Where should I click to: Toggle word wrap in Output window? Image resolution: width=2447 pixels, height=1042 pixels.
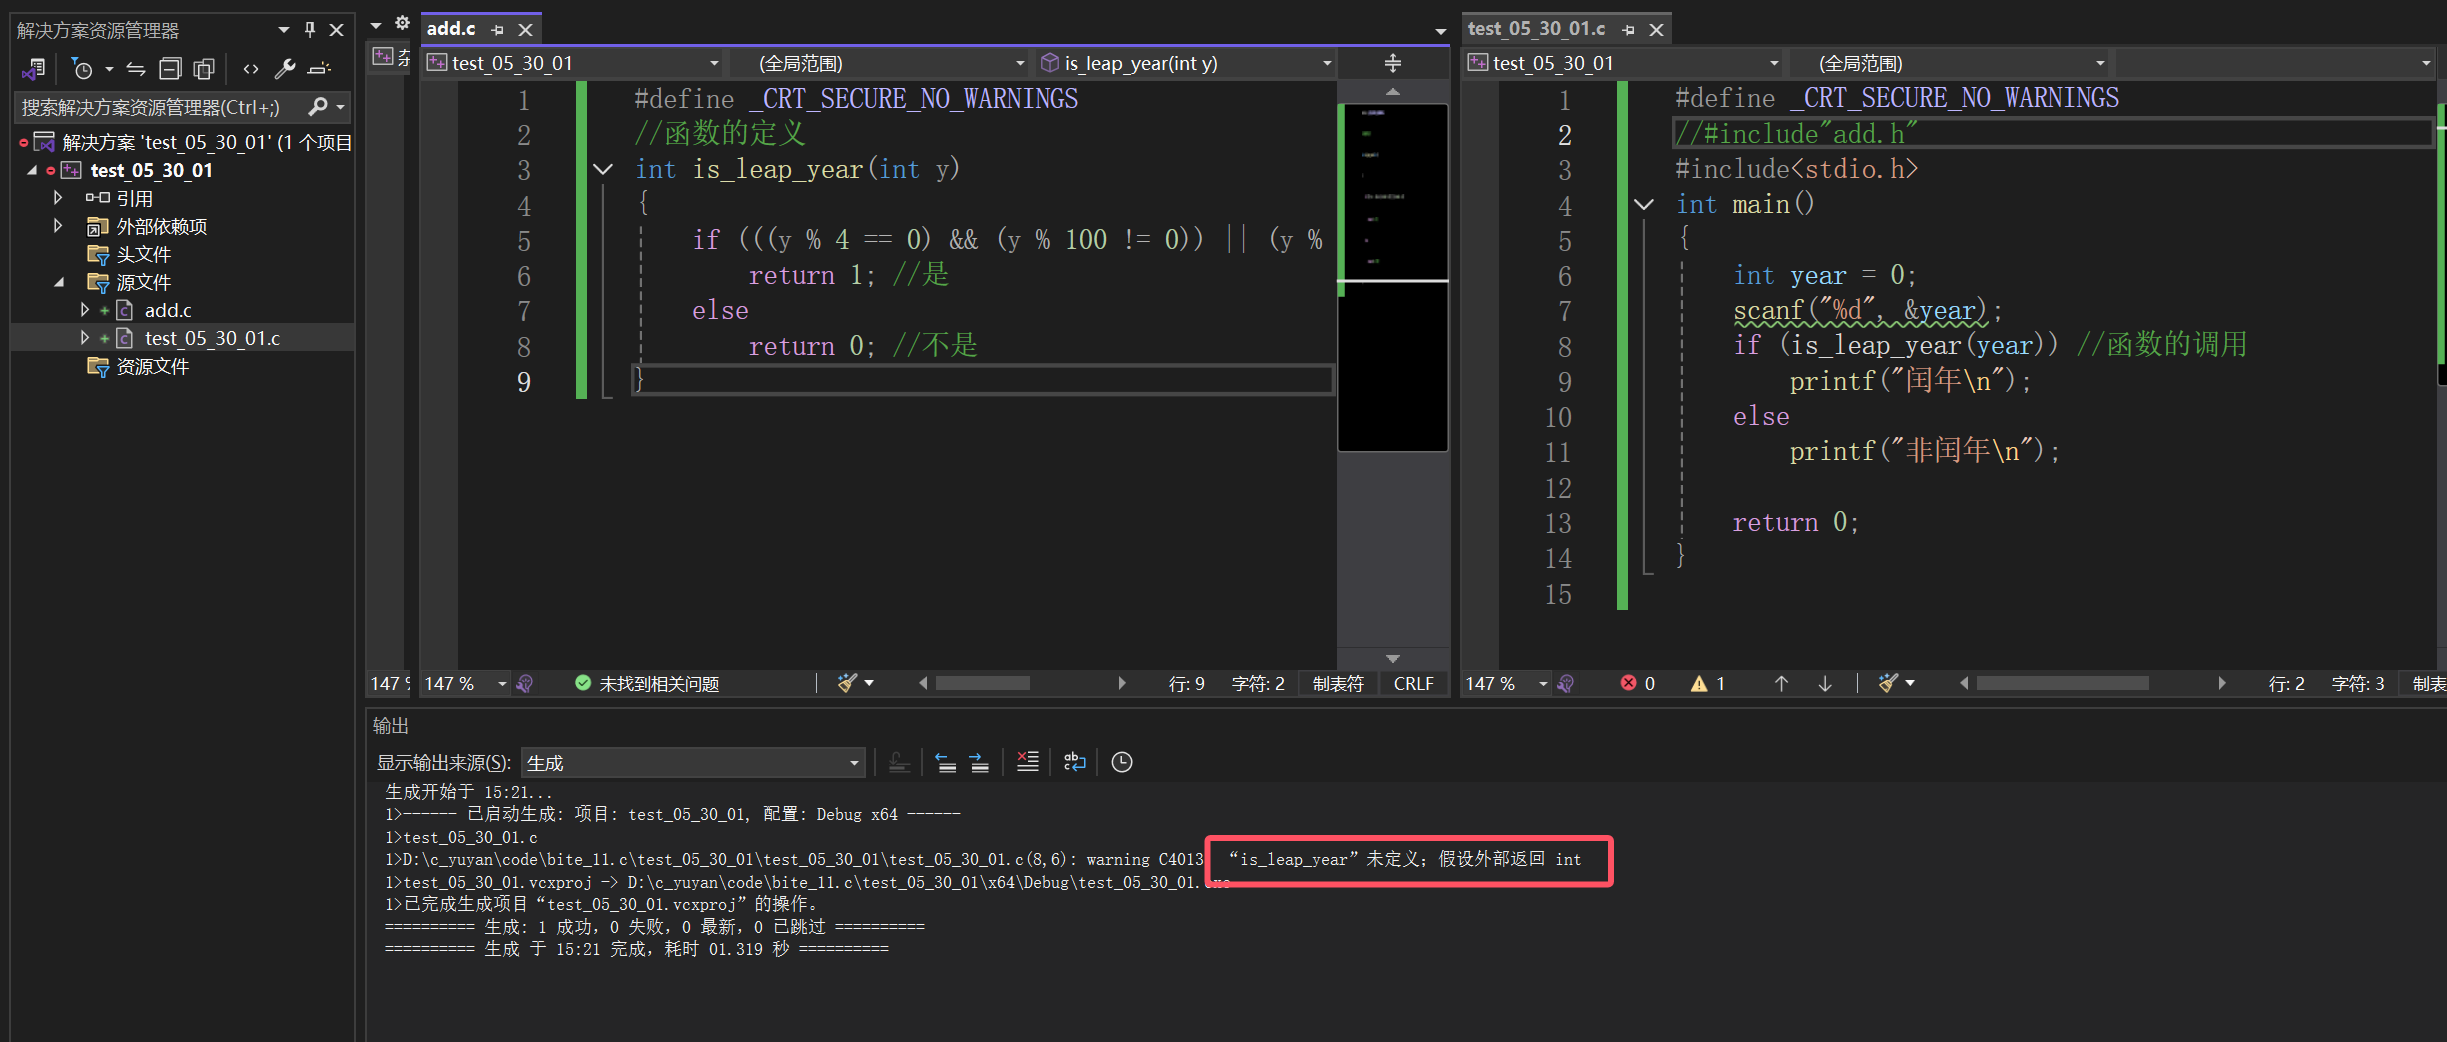(1075, 763)
